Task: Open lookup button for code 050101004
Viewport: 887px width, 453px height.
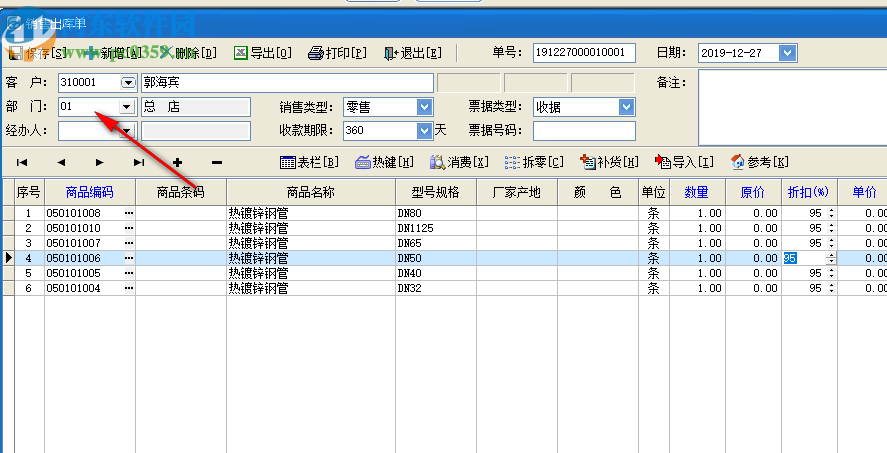Action: tap(130, 288)
